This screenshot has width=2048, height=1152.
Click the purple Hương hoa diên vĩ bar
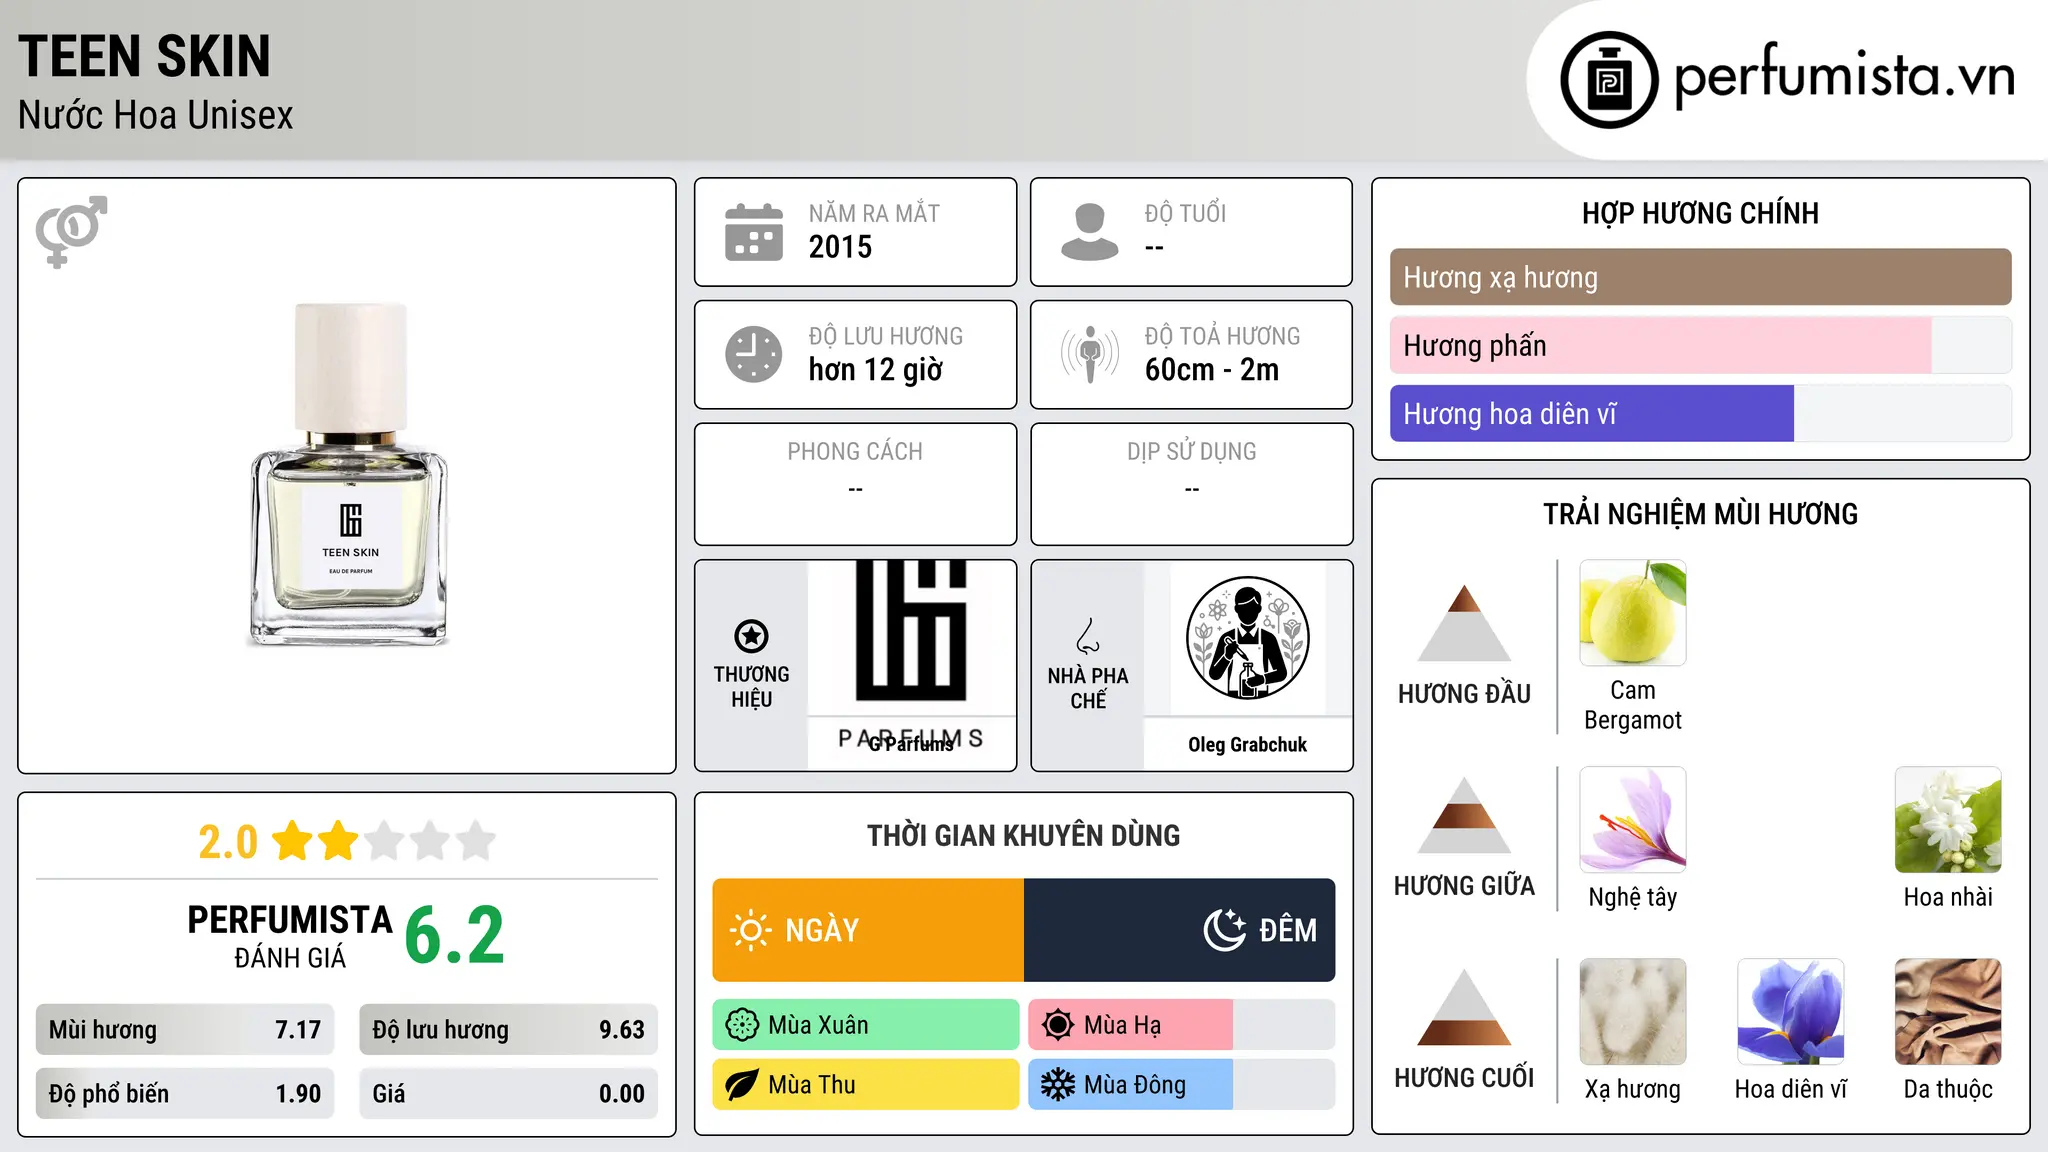(x=1592, y=414)
